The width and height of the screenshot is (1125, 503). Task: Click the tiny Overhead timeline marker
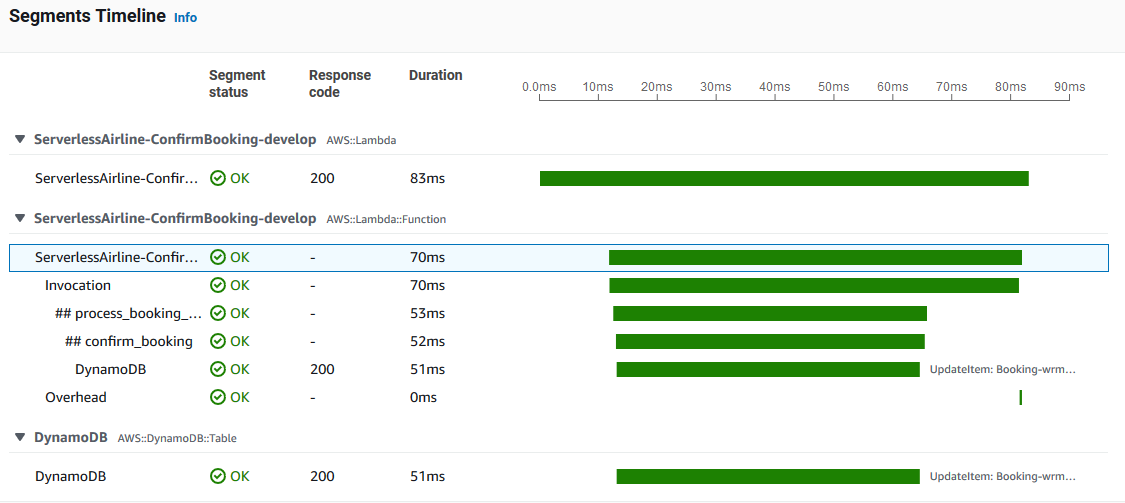1020,397
